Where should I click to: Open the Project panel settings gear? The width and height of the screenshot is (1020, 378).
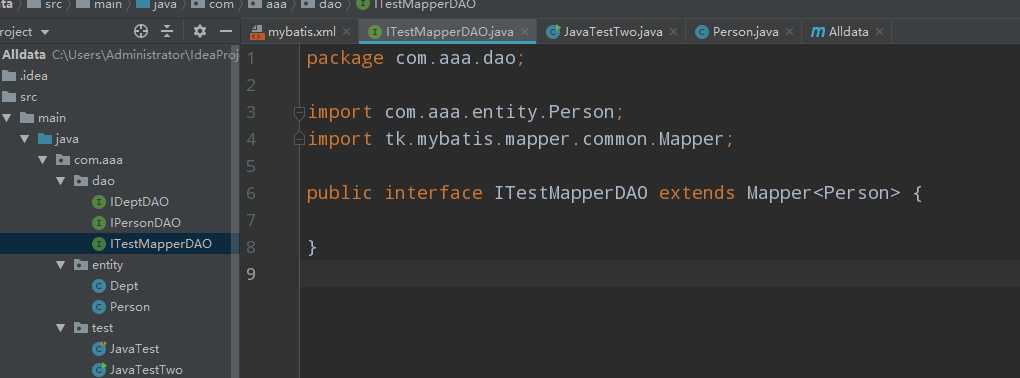(200, 31)
